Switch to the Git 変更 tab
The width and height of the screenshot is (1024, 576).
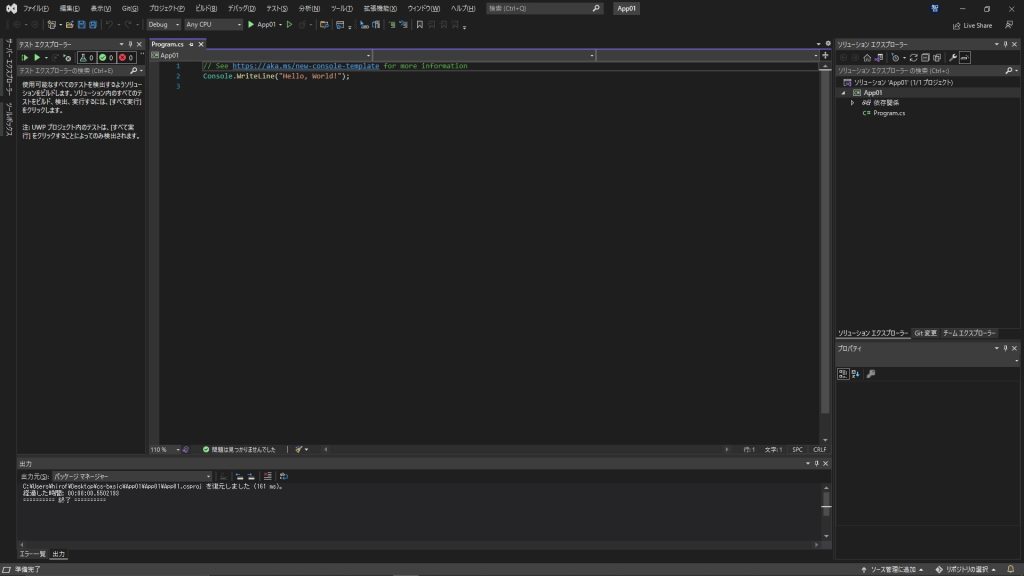925,332
